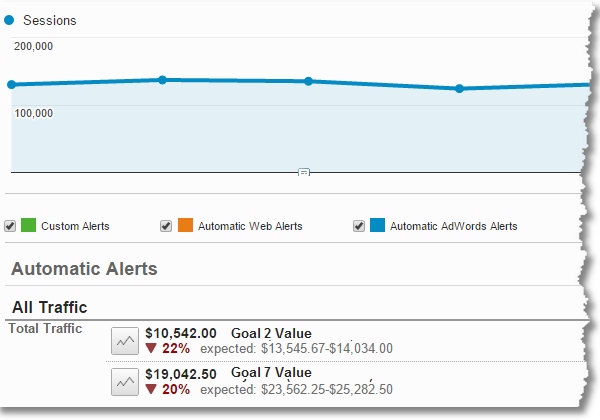Image resolution: width=600 pixels, height=420 pixels.
Task: Click the expected $13,545.67-$14,034.00 range
Action: [297, 348]
